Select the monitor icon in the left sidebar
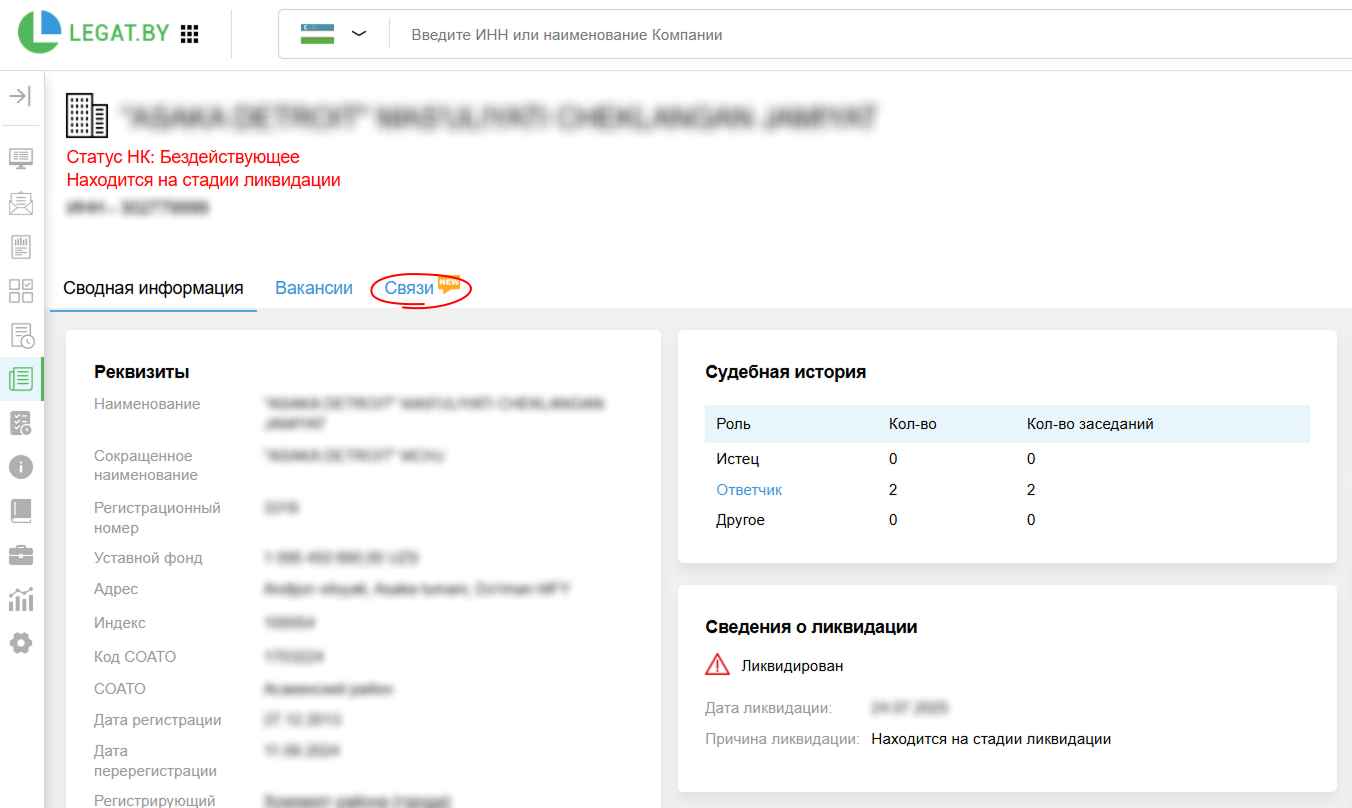This screenshot has height=808, width=1352. pos(21,158)
